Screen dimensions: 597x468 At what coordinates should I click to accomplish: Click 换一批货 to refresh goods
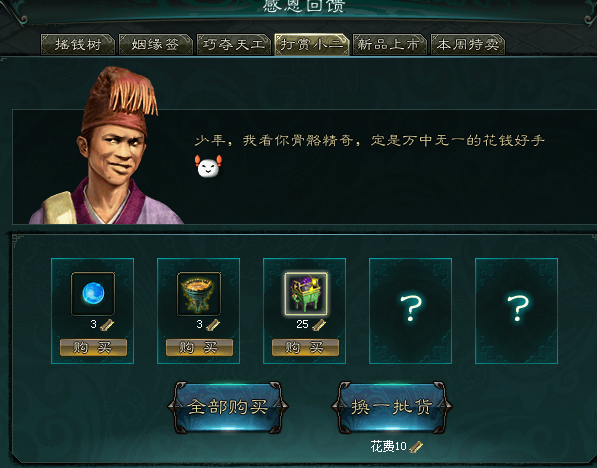[x=391, y=407]
